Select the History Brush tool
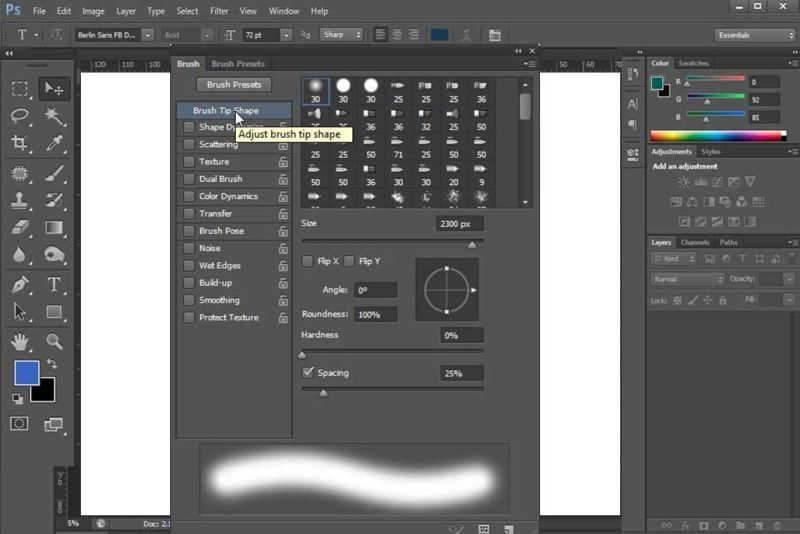The height and width of the screenshot is (534, 800). [x=54, y=200]
